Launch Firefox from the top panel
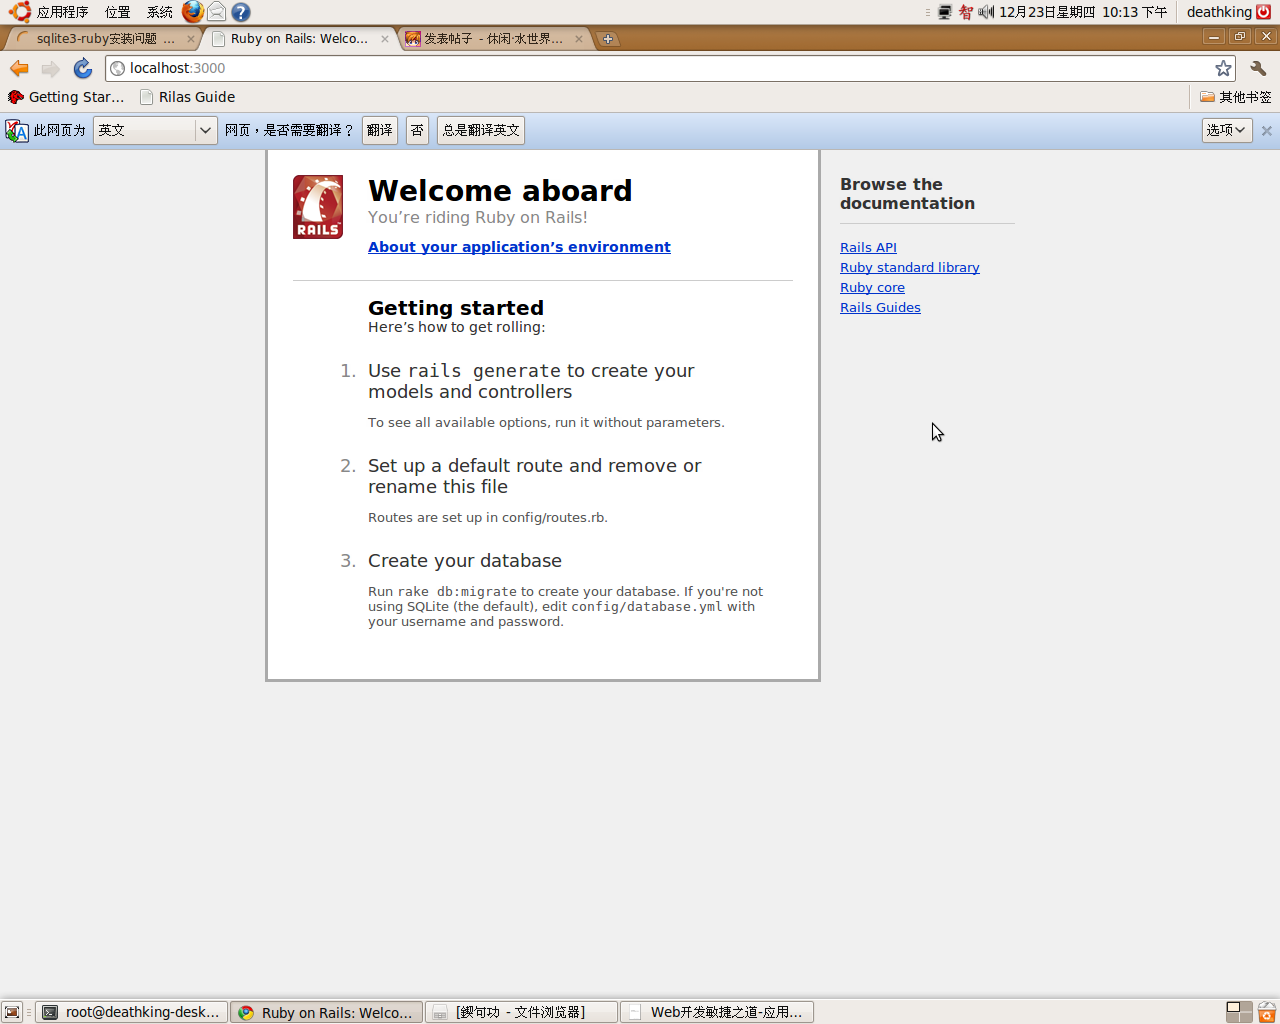Screen dimensions: 1280x1024 point(192,12)
